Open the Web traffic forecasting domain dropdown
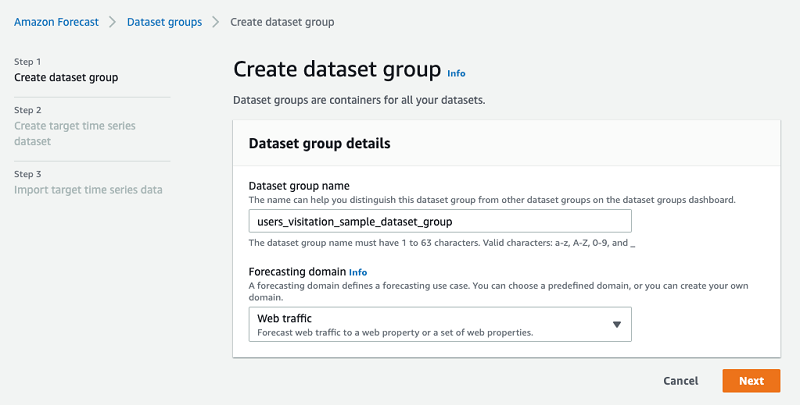The width and height of the screenshot is (800, 405). (430, 324)
